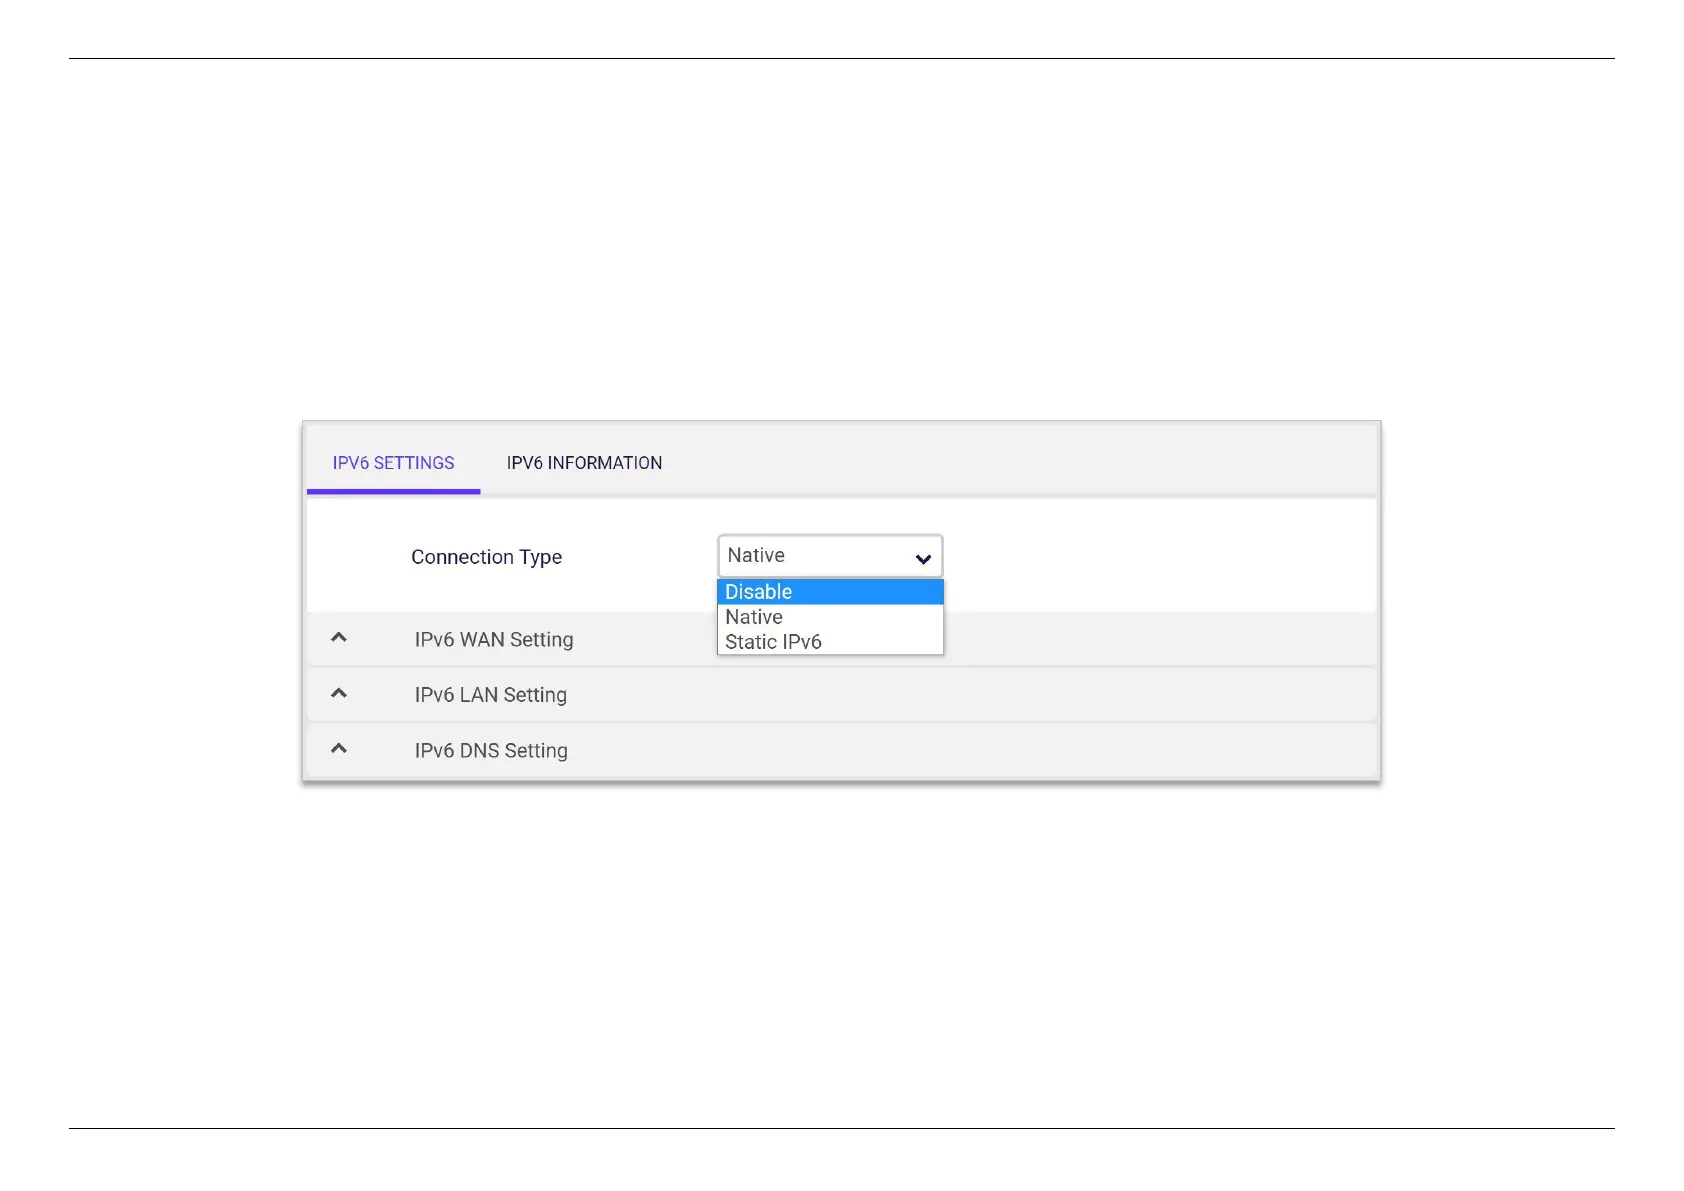The image size is (1684, 1191).
Task: Click the IPv6 DNS Setting label
Action: tap(491, 751)
